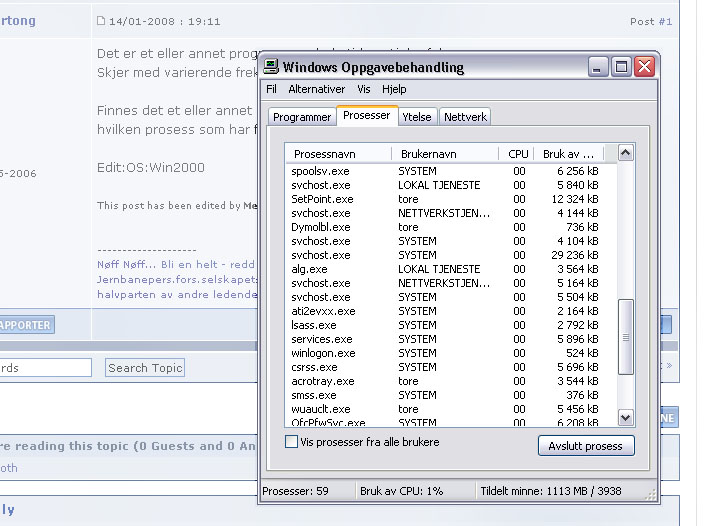Select the wuauclt.exe process row
The image size is (713, 526).
click(x=451, y=409)
